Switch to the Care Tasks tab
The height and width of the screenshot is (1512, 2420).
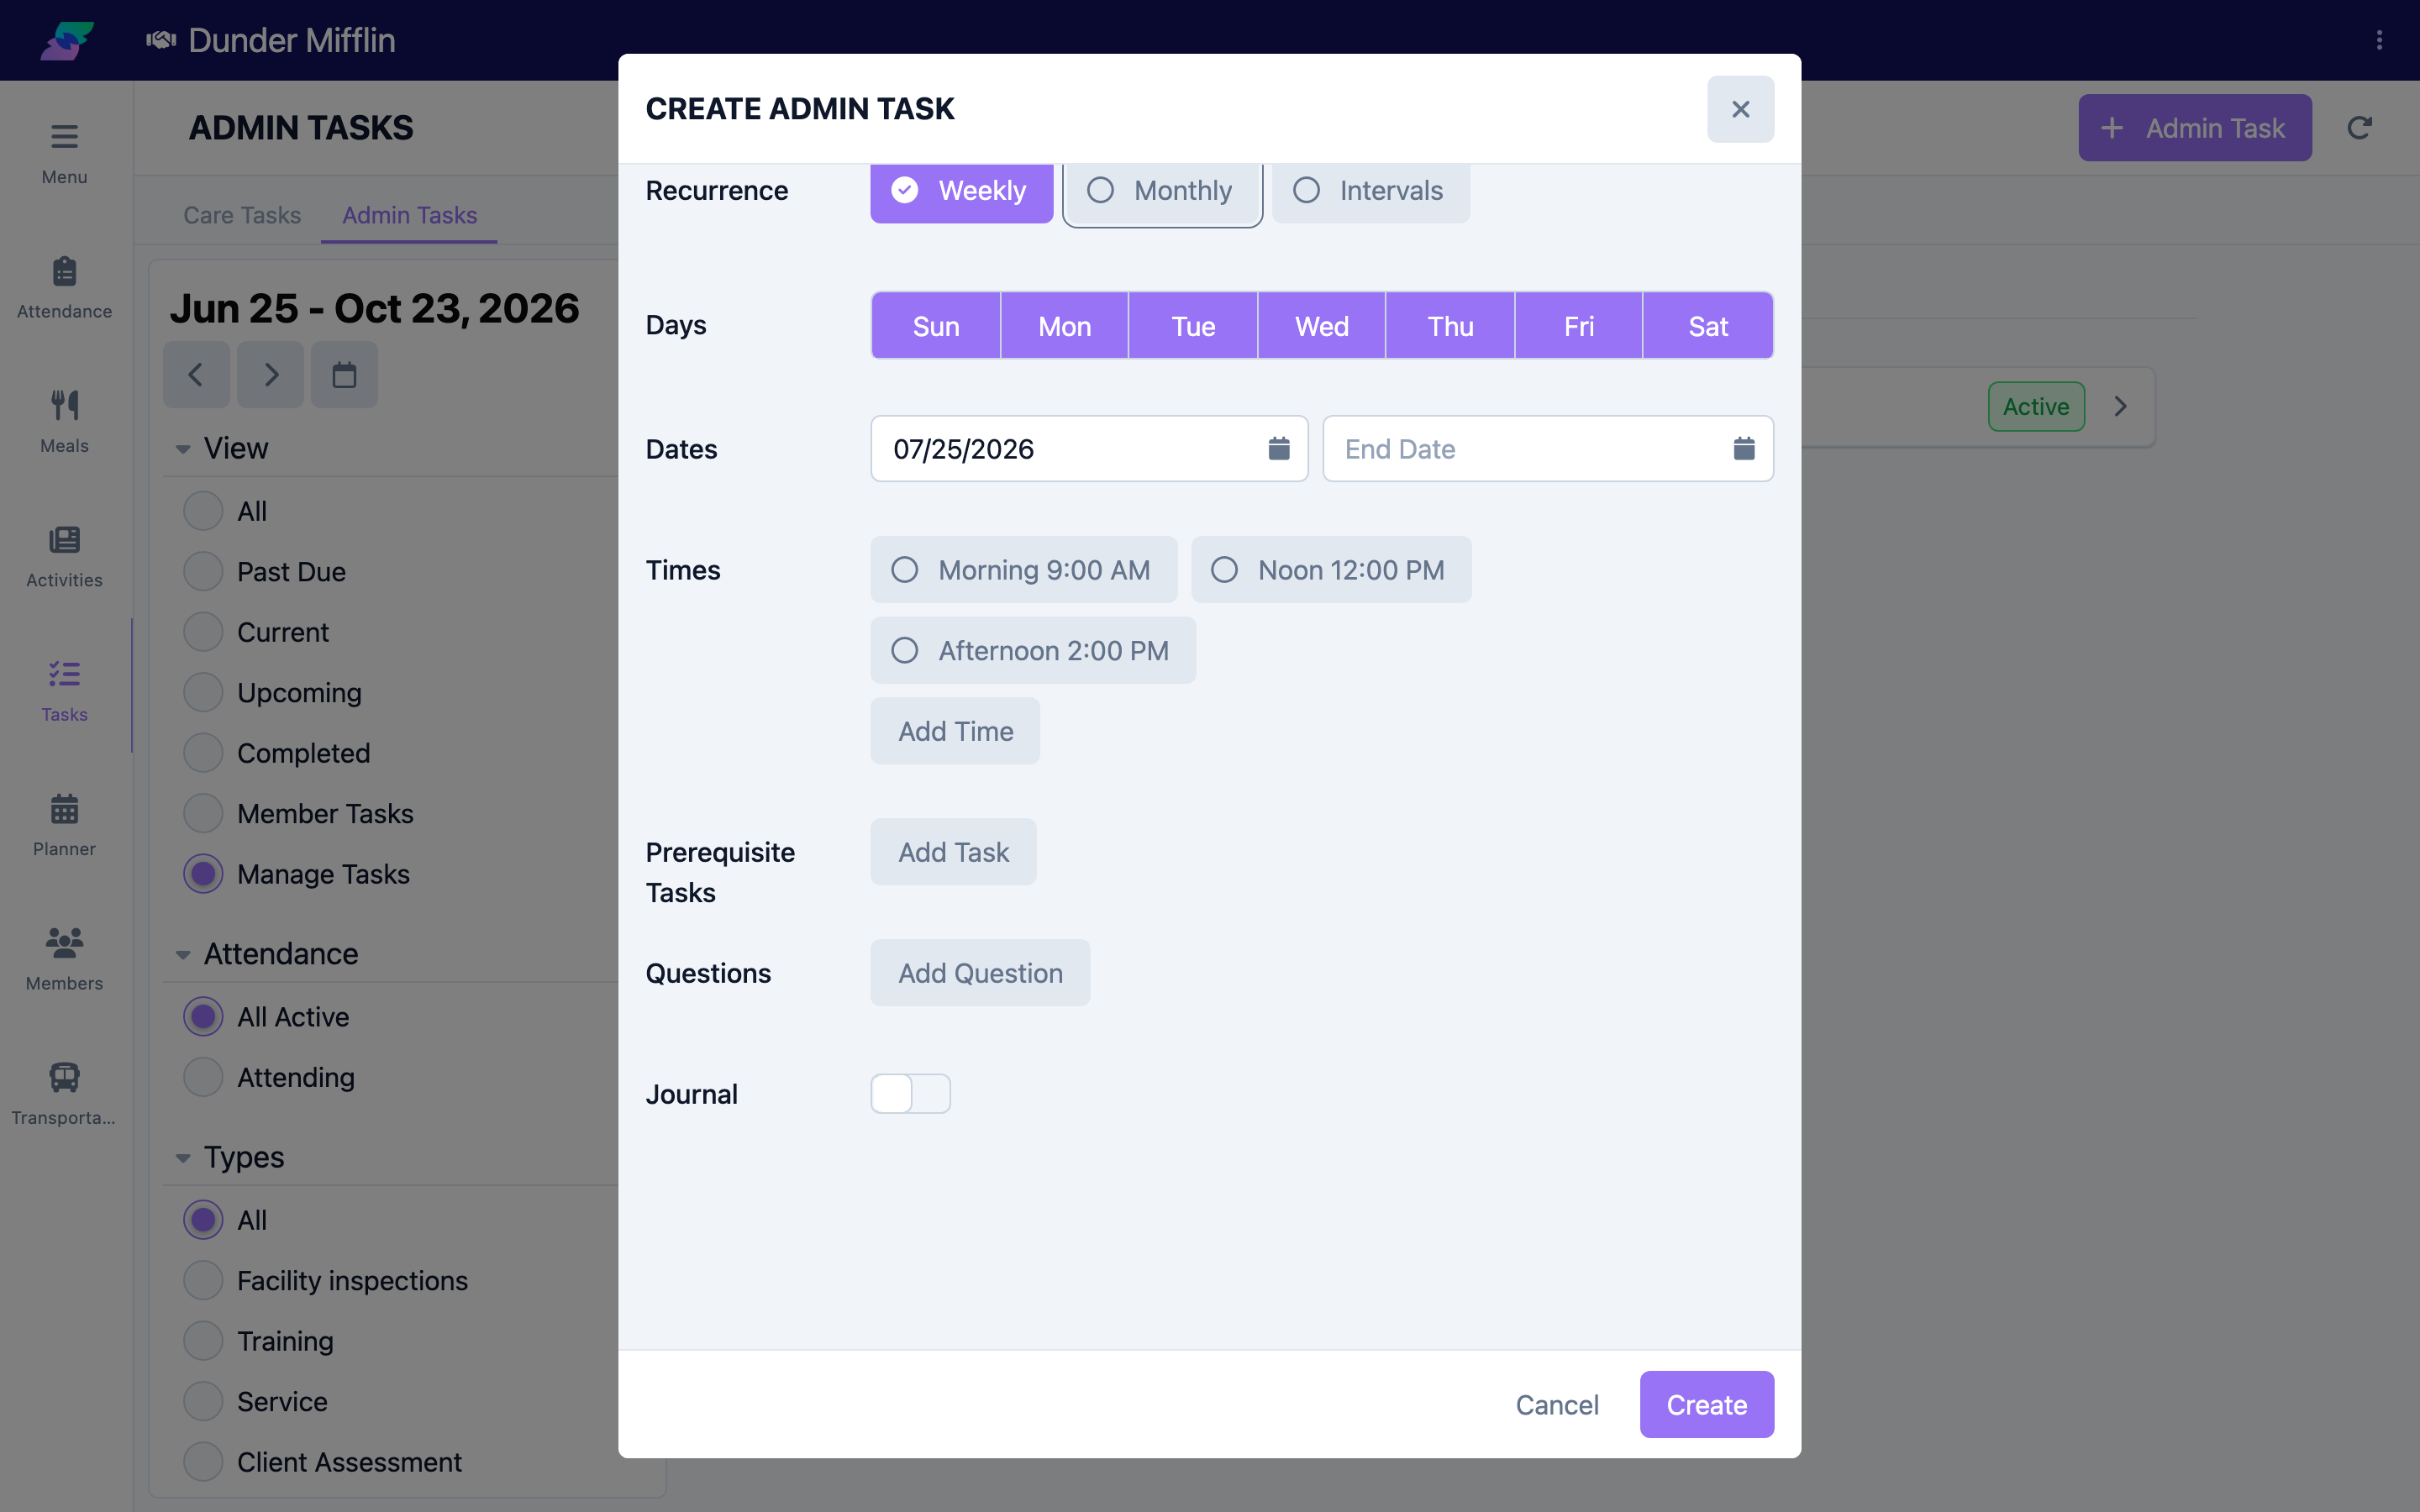tap(242, 215)
